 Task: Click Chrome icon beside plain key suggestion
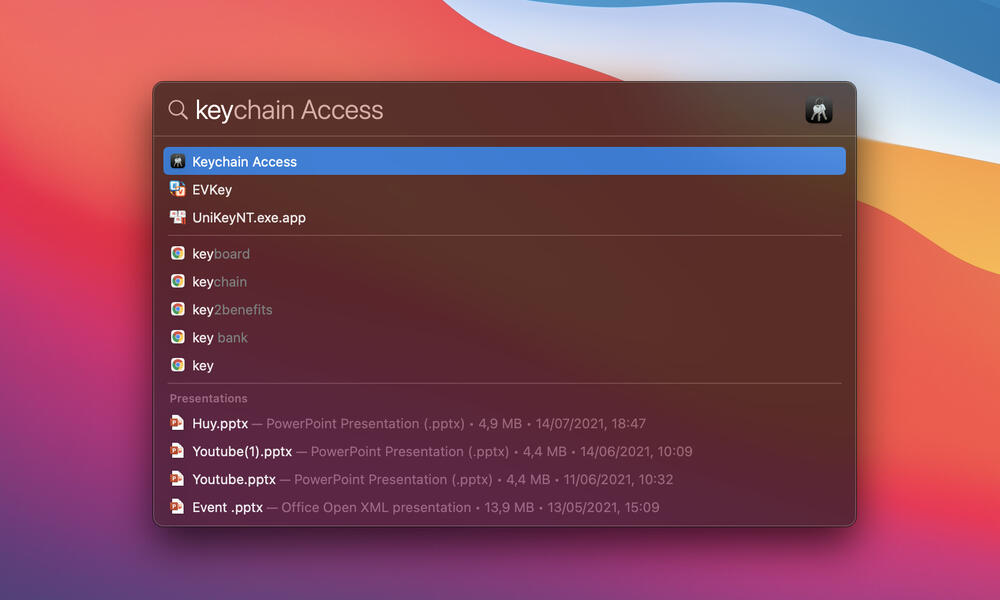click(x=178, y=365)
